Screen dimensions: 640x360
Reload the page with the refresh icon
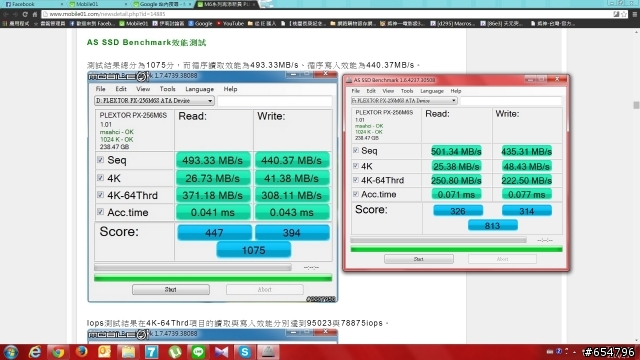pyautogui.click(x=25, y=14)
